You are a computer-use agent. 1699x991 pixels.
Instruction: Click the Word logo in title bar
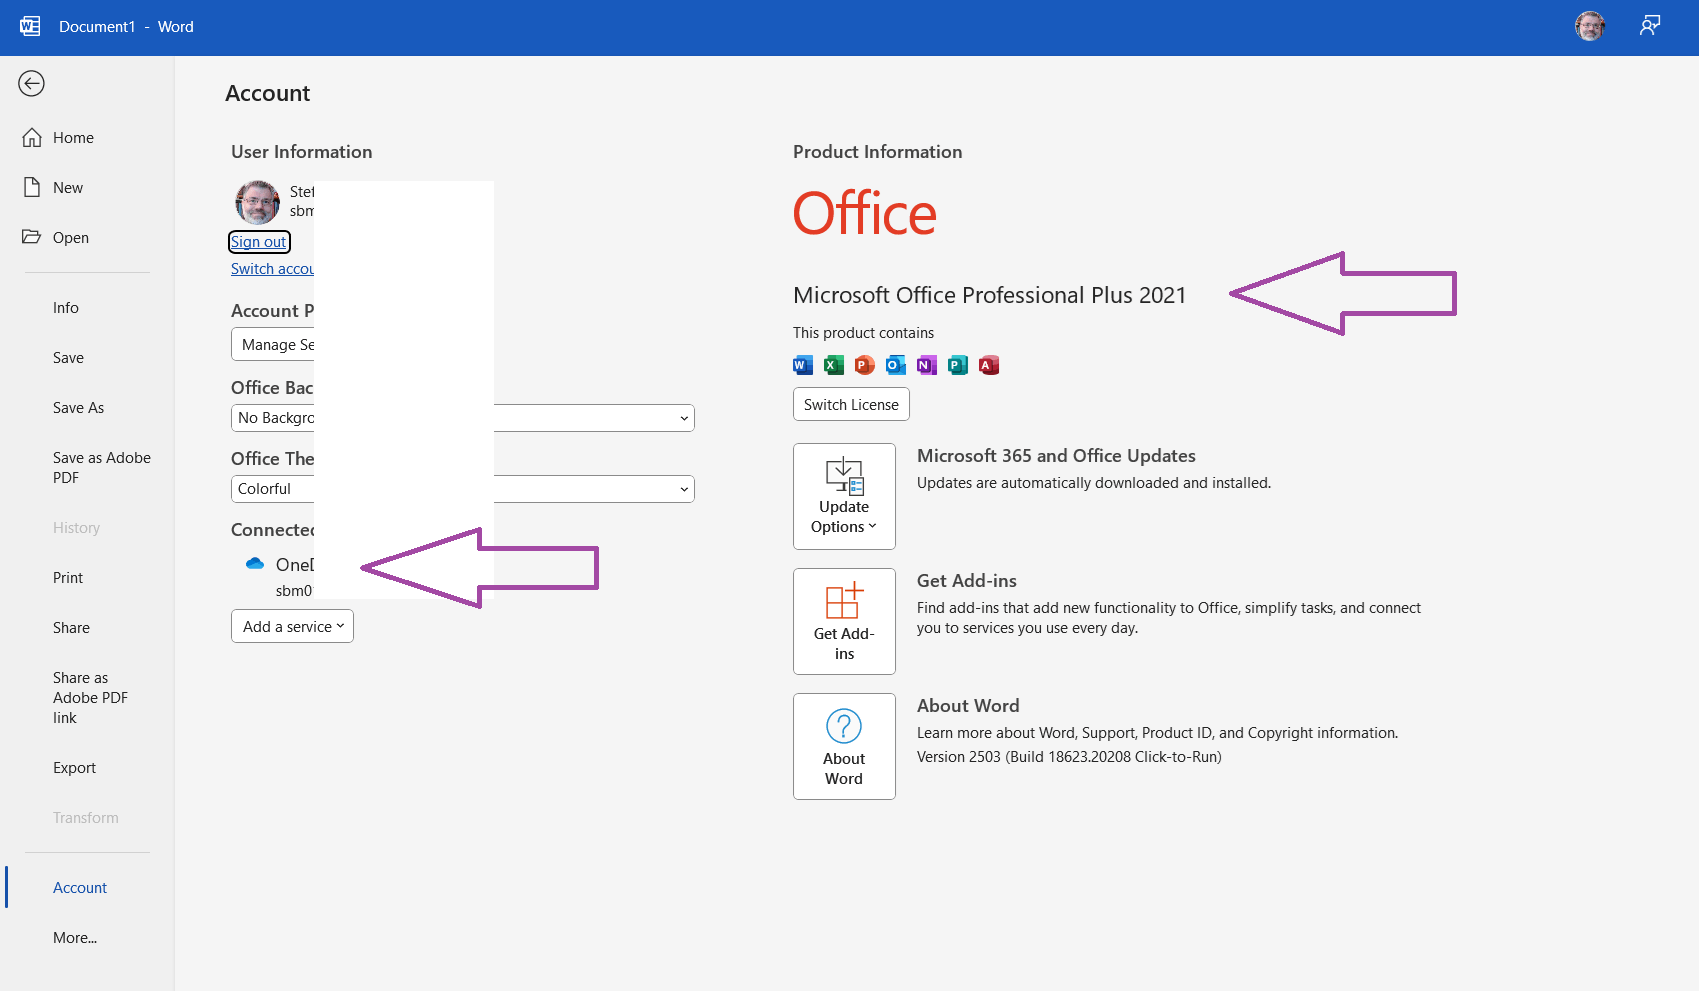tap(30, 27)
